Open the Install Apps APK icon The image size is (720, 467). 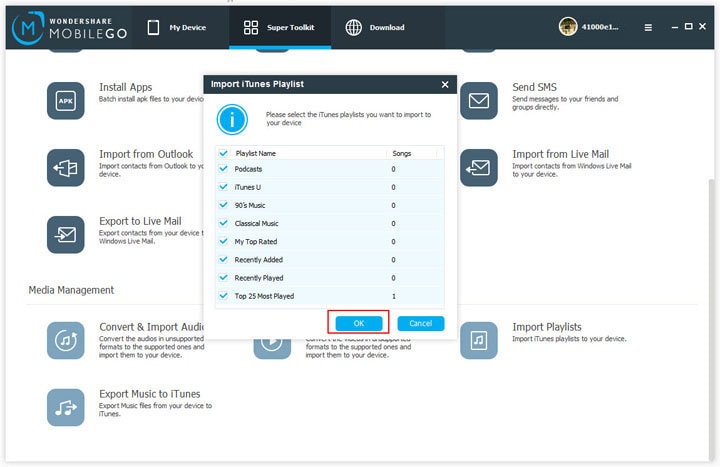pyautogui.click(x=66, y=101)
